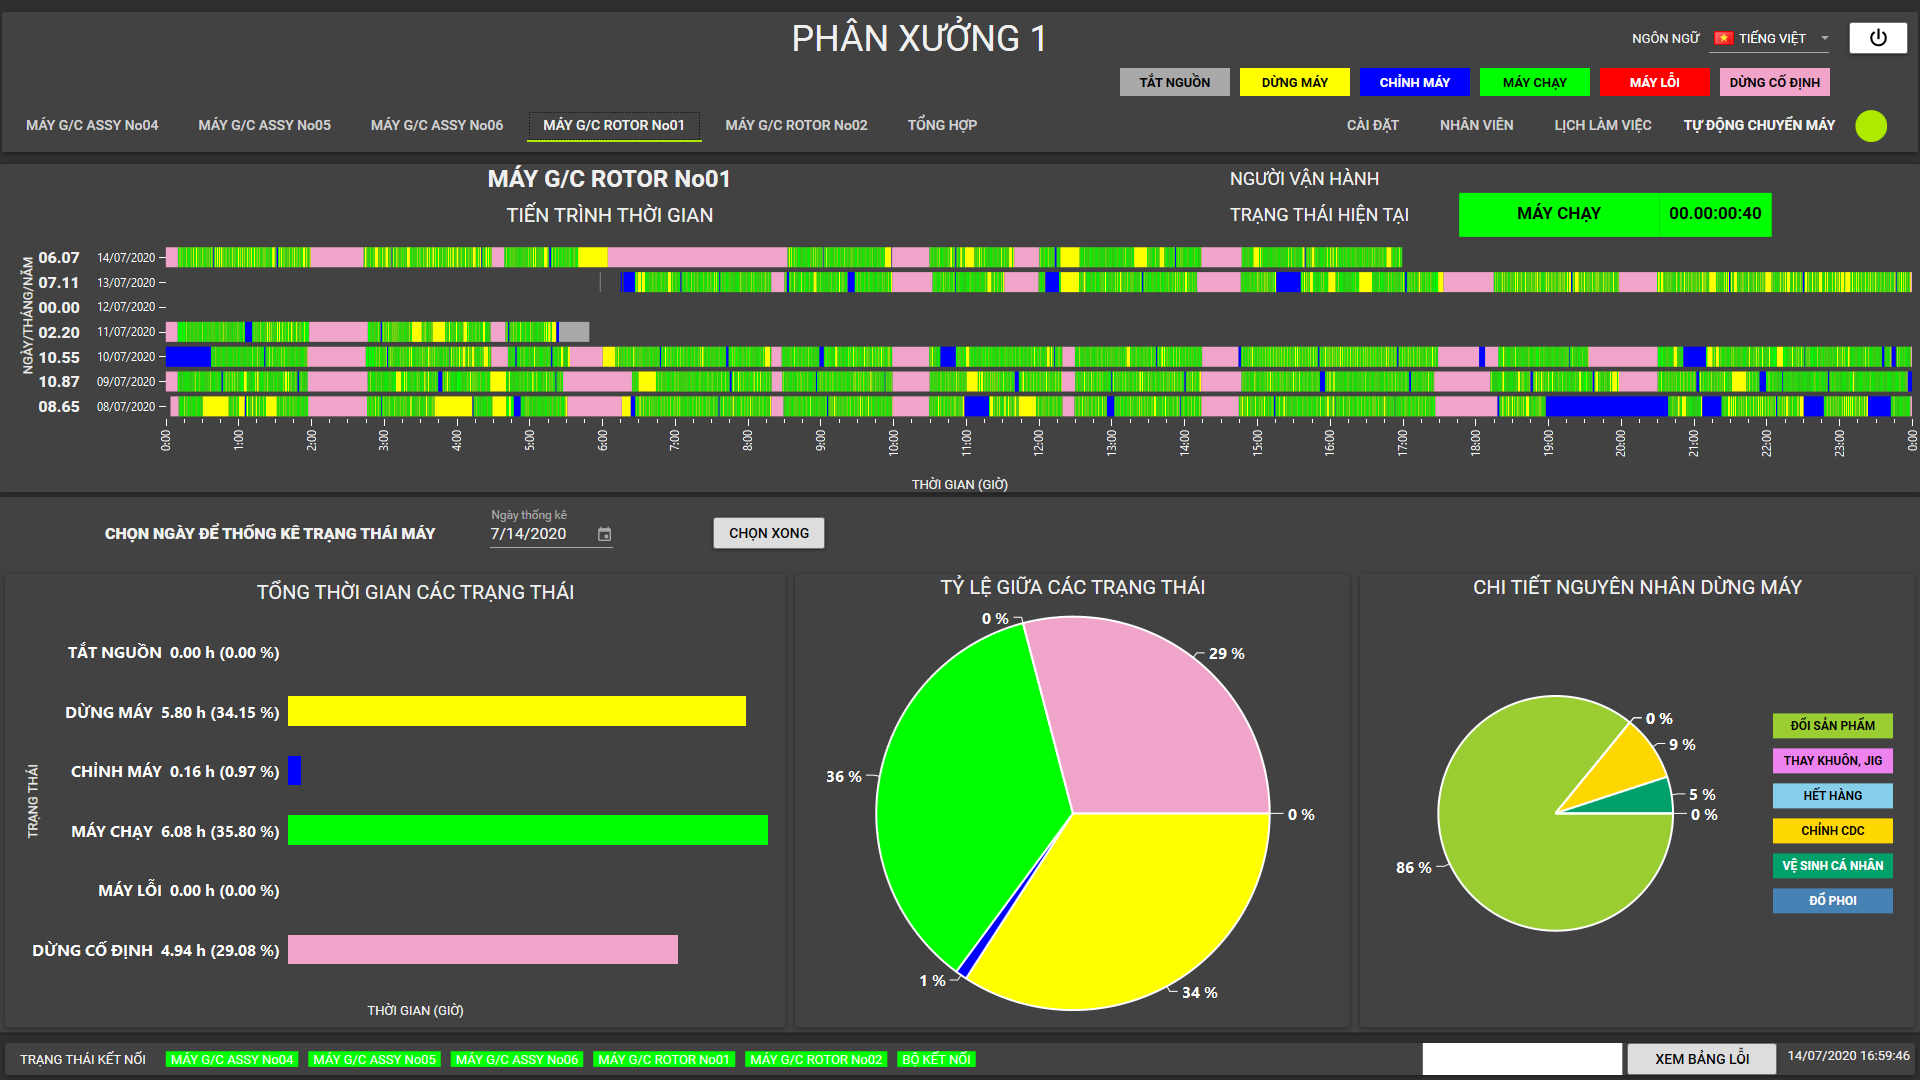Open LỊCH LÀM VIỆC menu
Image resolution: width=1920 pixels, height=1080 pixels.
[1602, 125]
